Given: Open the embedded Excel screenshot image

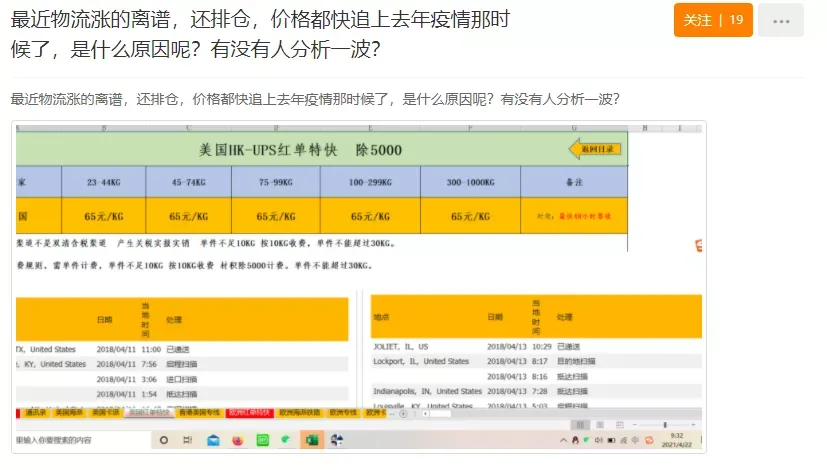Looking at the screenshot, I should (359, 287).
